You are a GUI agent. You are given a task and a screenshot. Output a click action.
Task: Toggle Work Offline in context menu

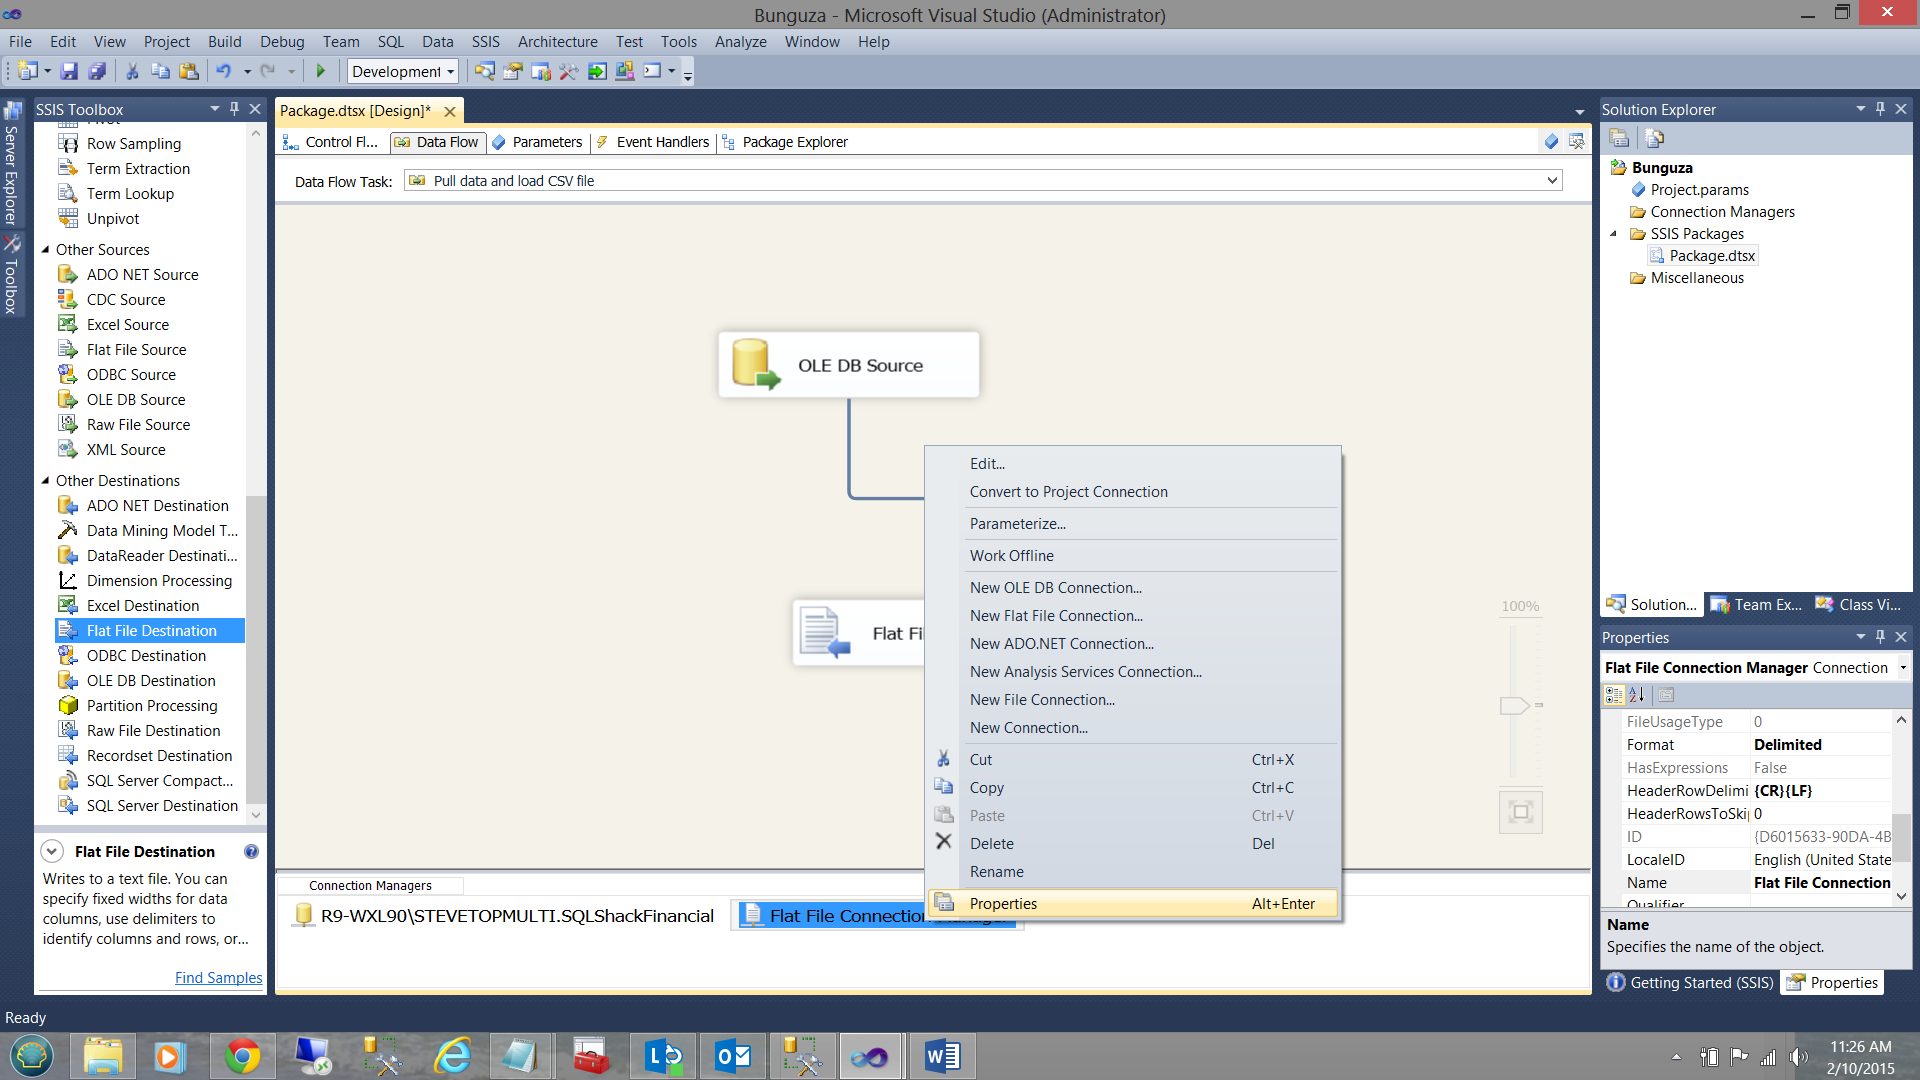1011,556
